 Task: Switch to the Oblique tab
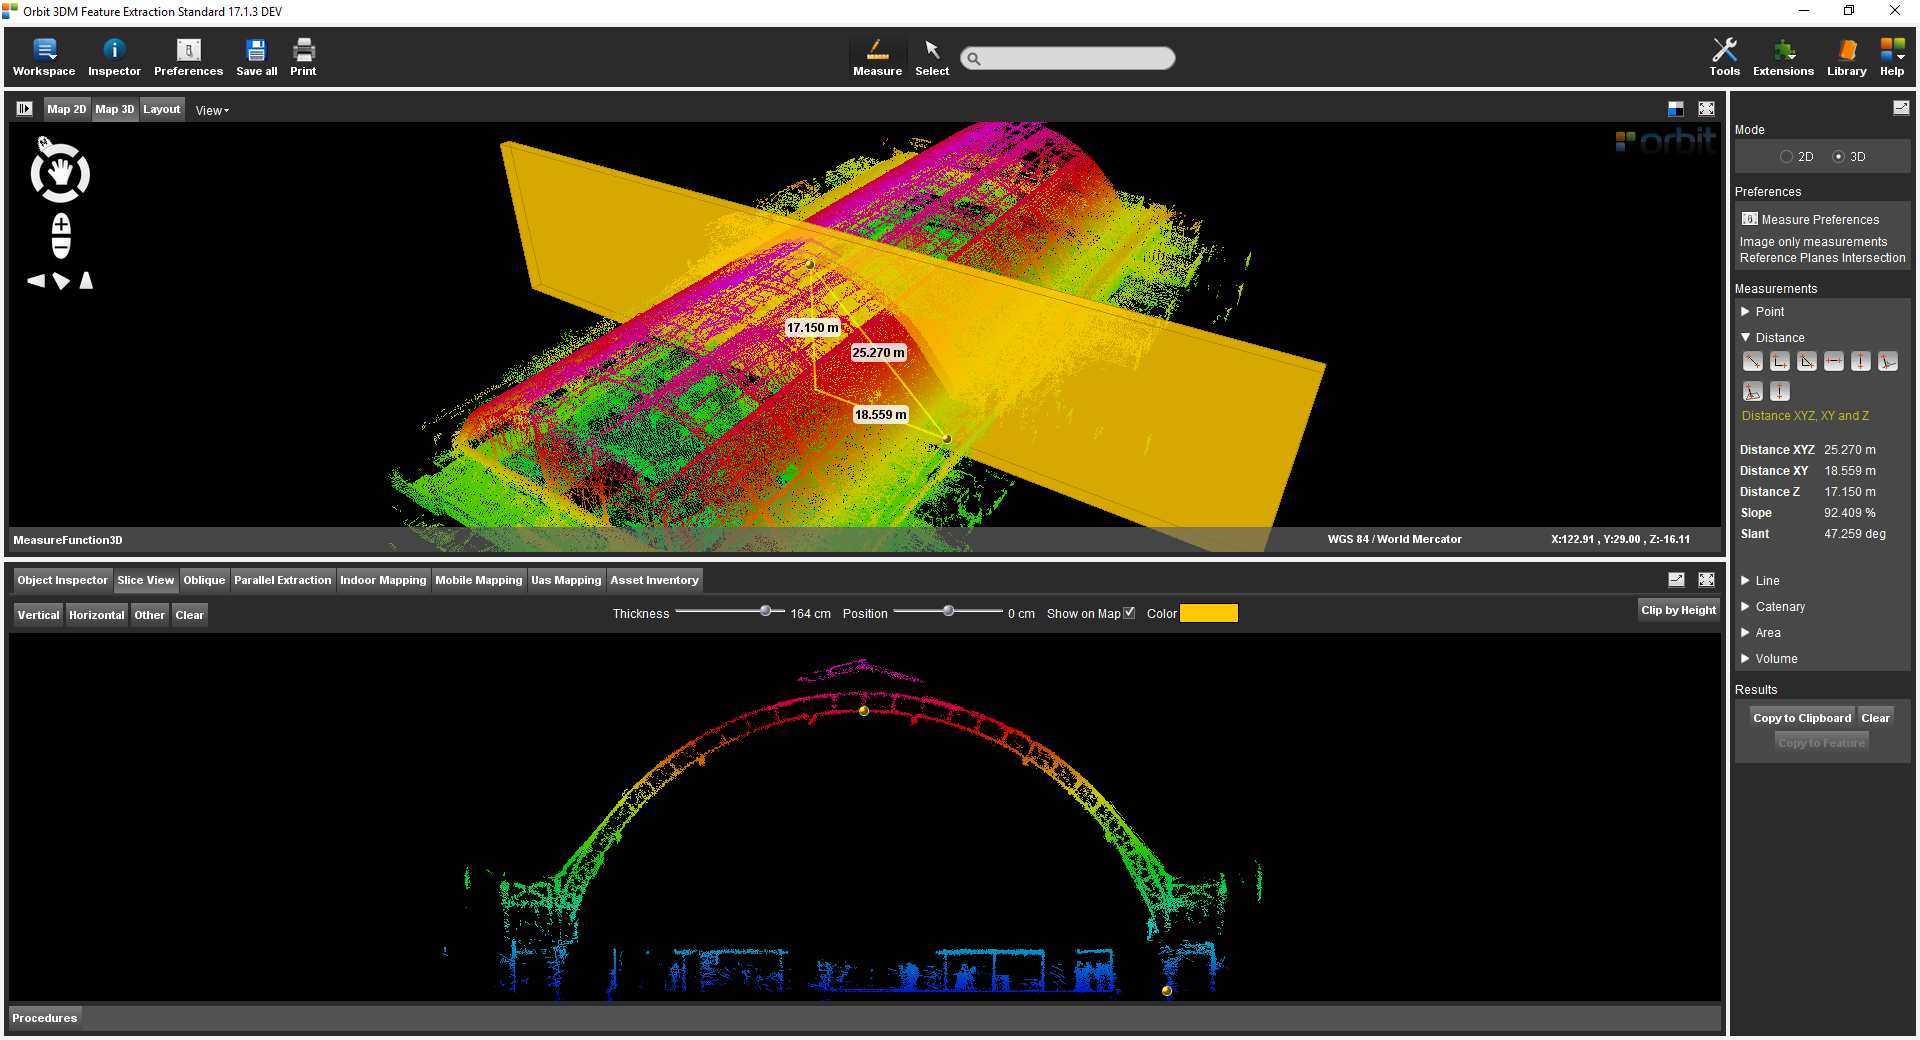(x=204, y=580)
